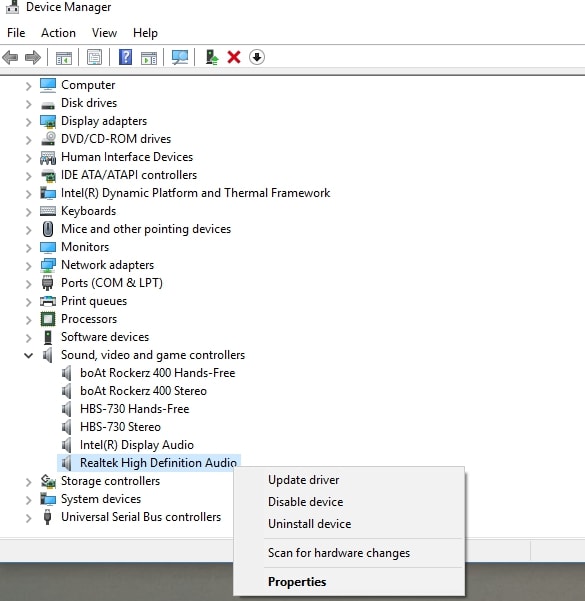
Task: Click the Print queues printer icon
Action: point(48,301)
